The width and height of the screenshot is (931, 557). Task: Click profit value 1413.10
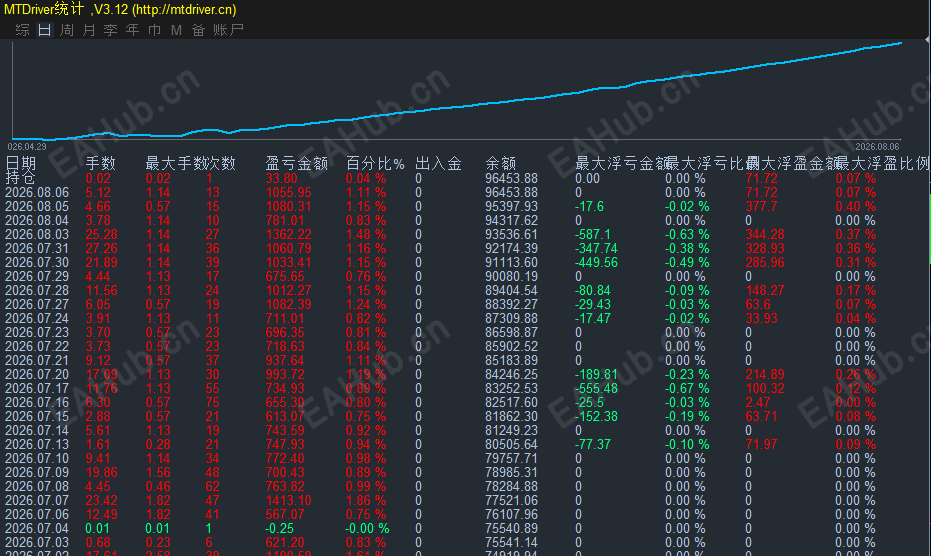pos(289,500)
